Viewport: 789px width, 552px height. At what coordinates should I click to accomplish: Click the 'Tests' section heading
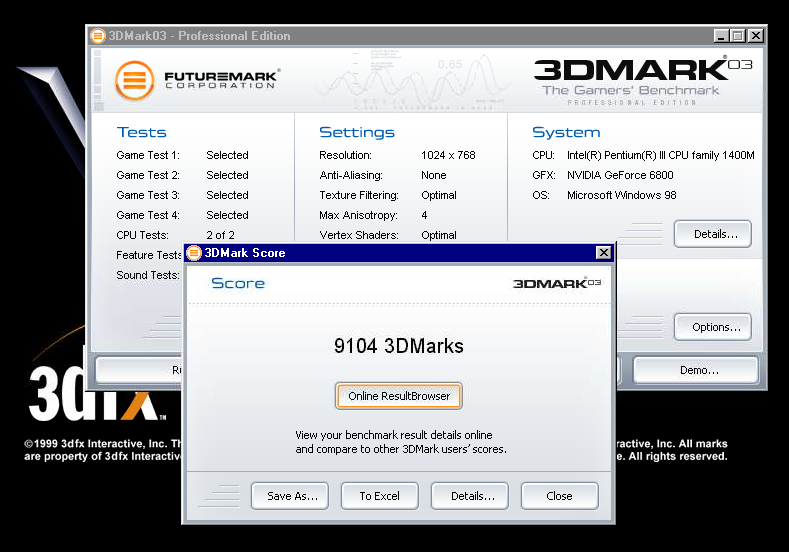(141, 132)
